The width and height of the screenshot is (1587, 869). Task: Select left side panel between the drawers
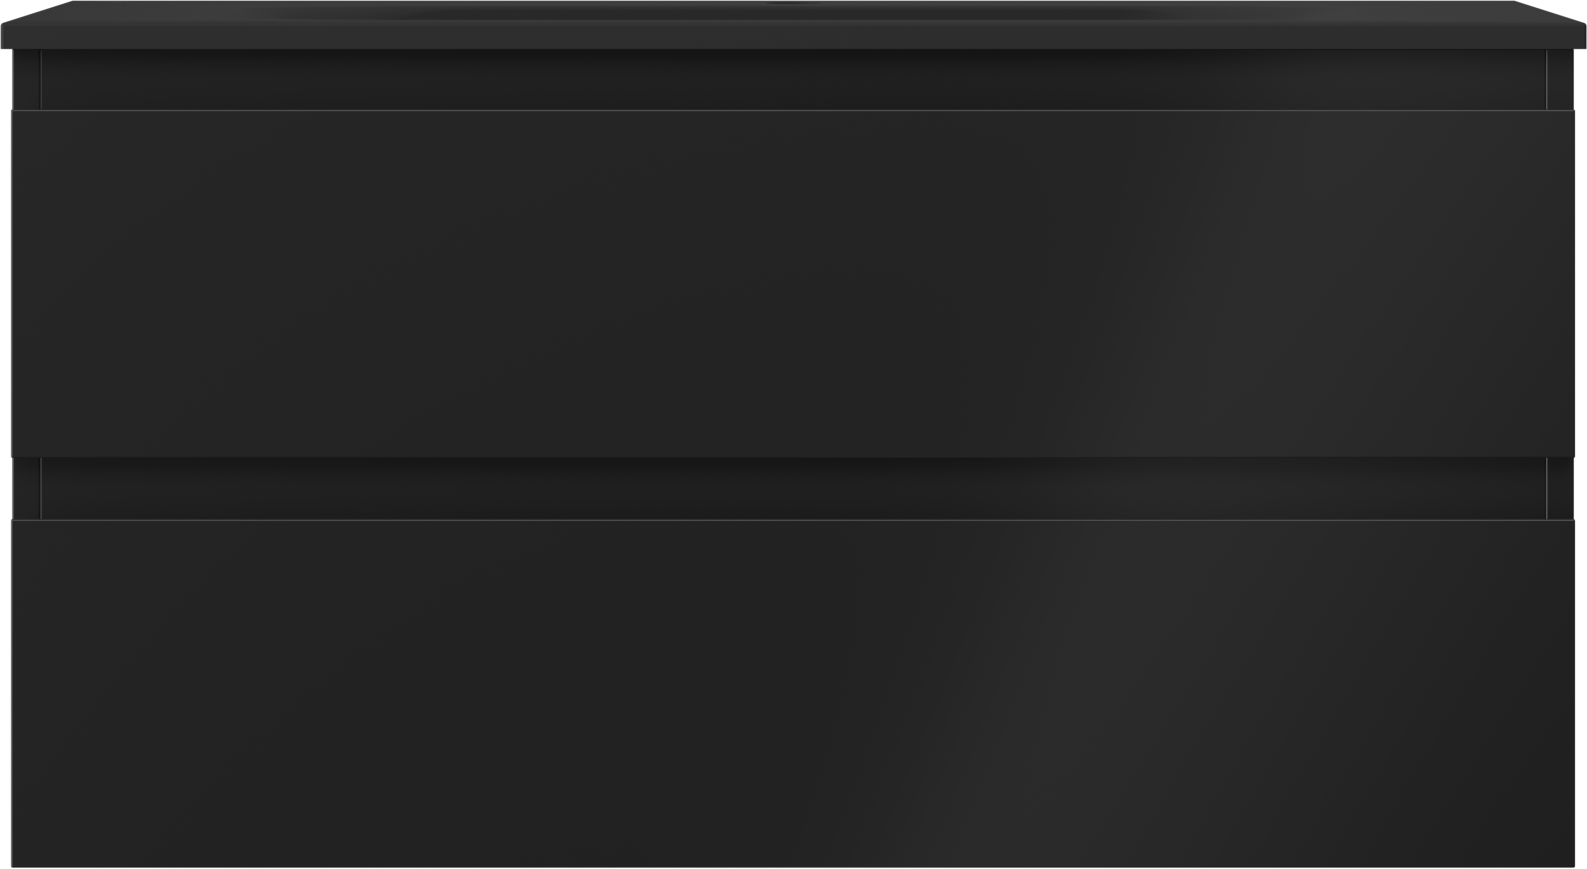point(26,489)
